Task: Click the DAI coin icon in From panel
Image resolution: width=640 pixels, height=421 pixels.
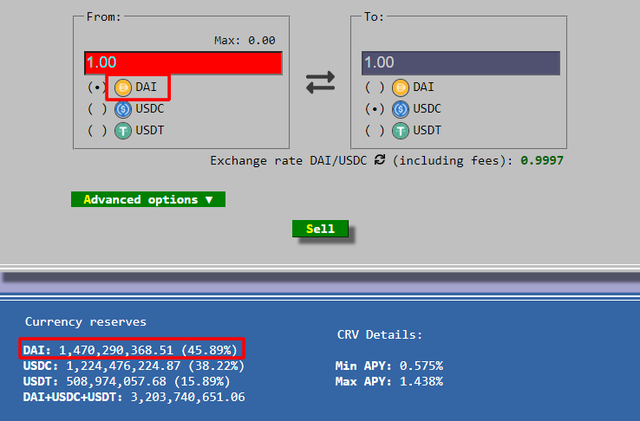Action: pos(123,87)
